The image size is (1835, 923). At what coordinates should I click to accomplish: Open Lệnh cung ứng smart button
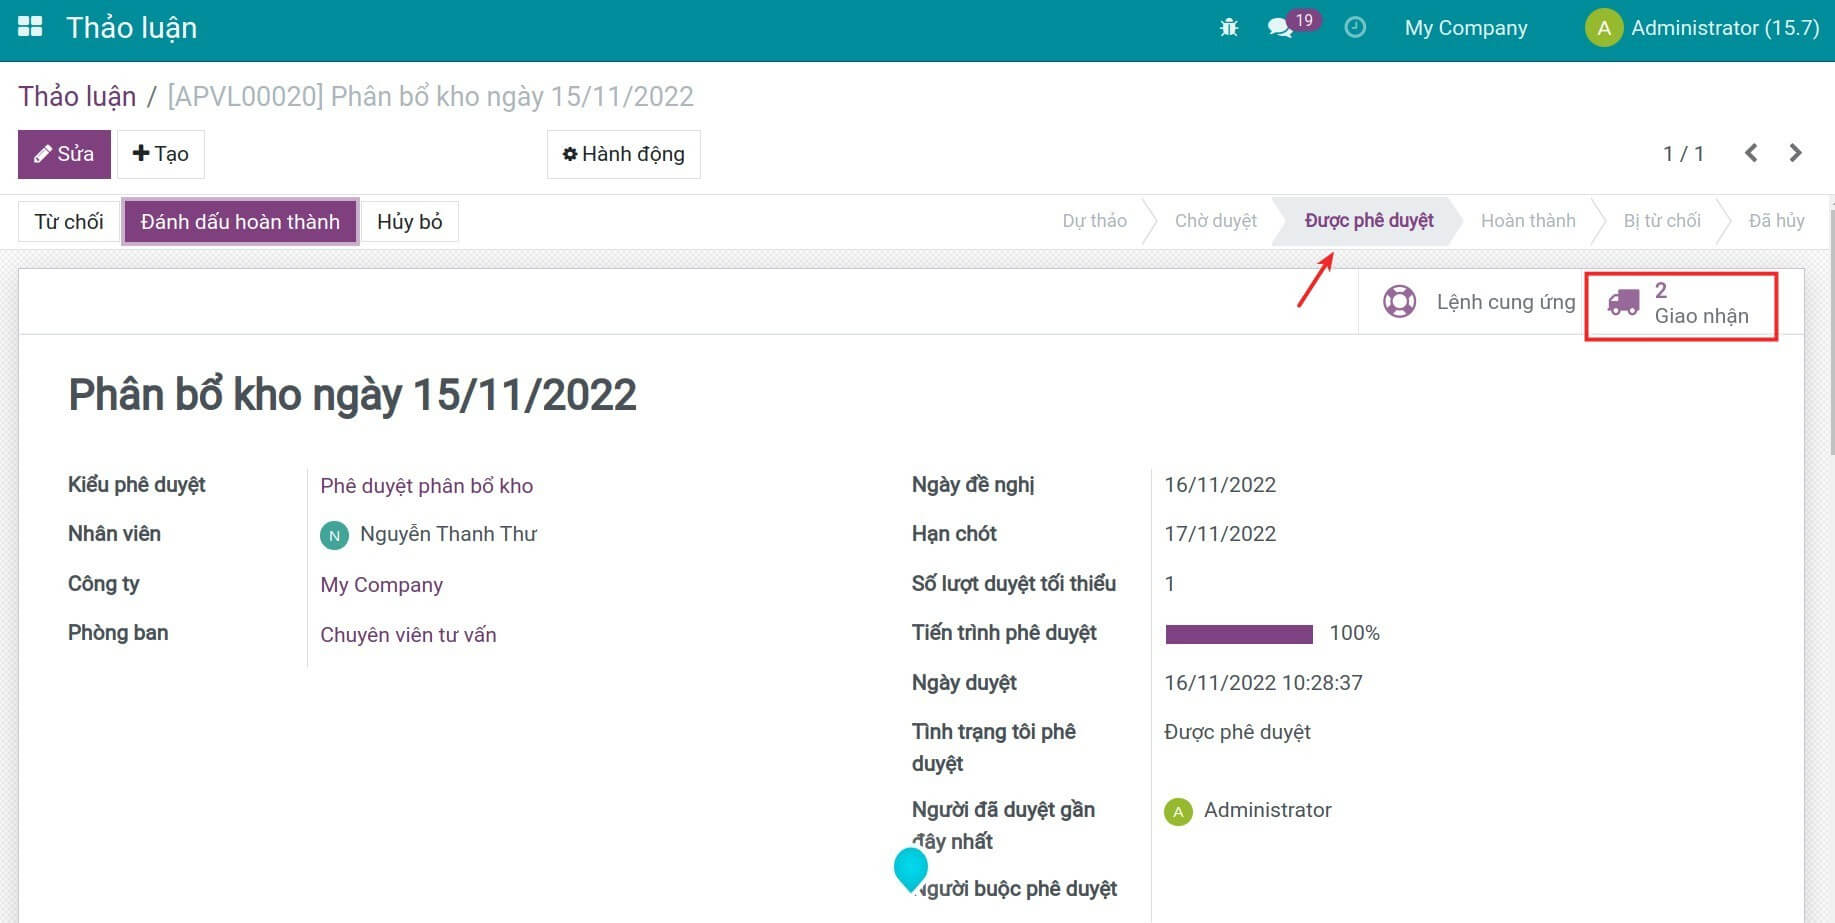1478,302
